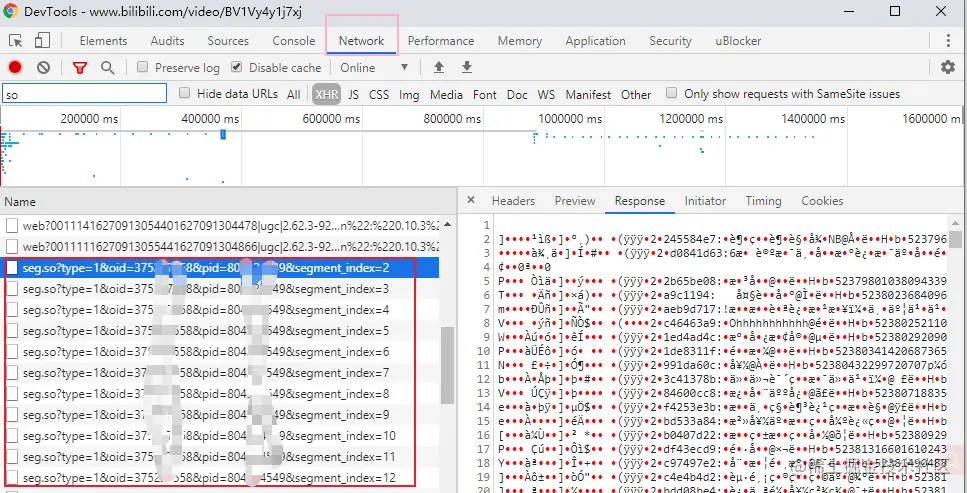Image resolution: width=967 pixels, height=493 pixels.
Task: Click the Name column header
Action: 228,202
